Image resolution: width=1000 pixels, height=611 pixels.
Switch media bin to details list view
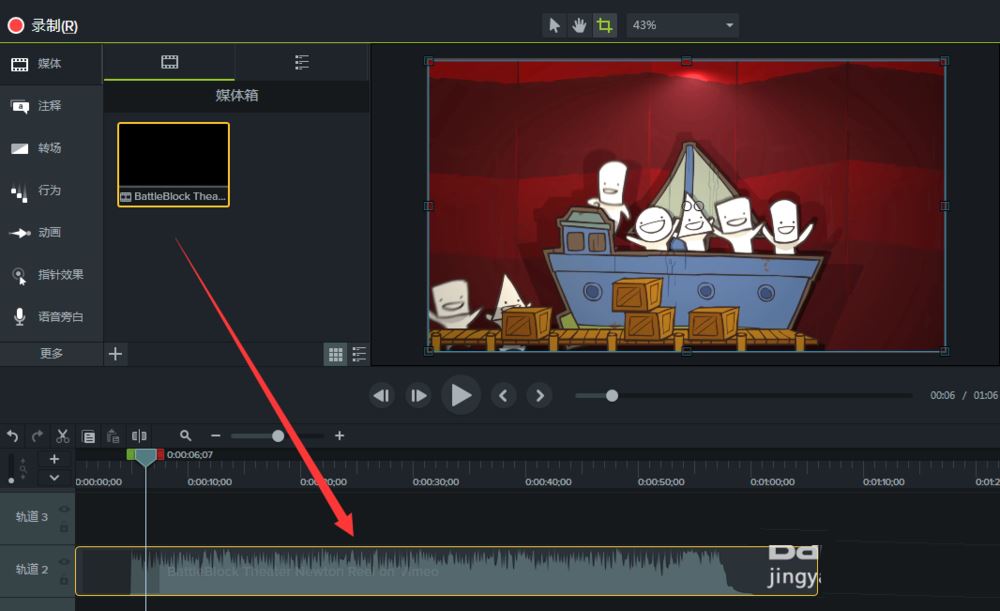[x=359, y=354]
